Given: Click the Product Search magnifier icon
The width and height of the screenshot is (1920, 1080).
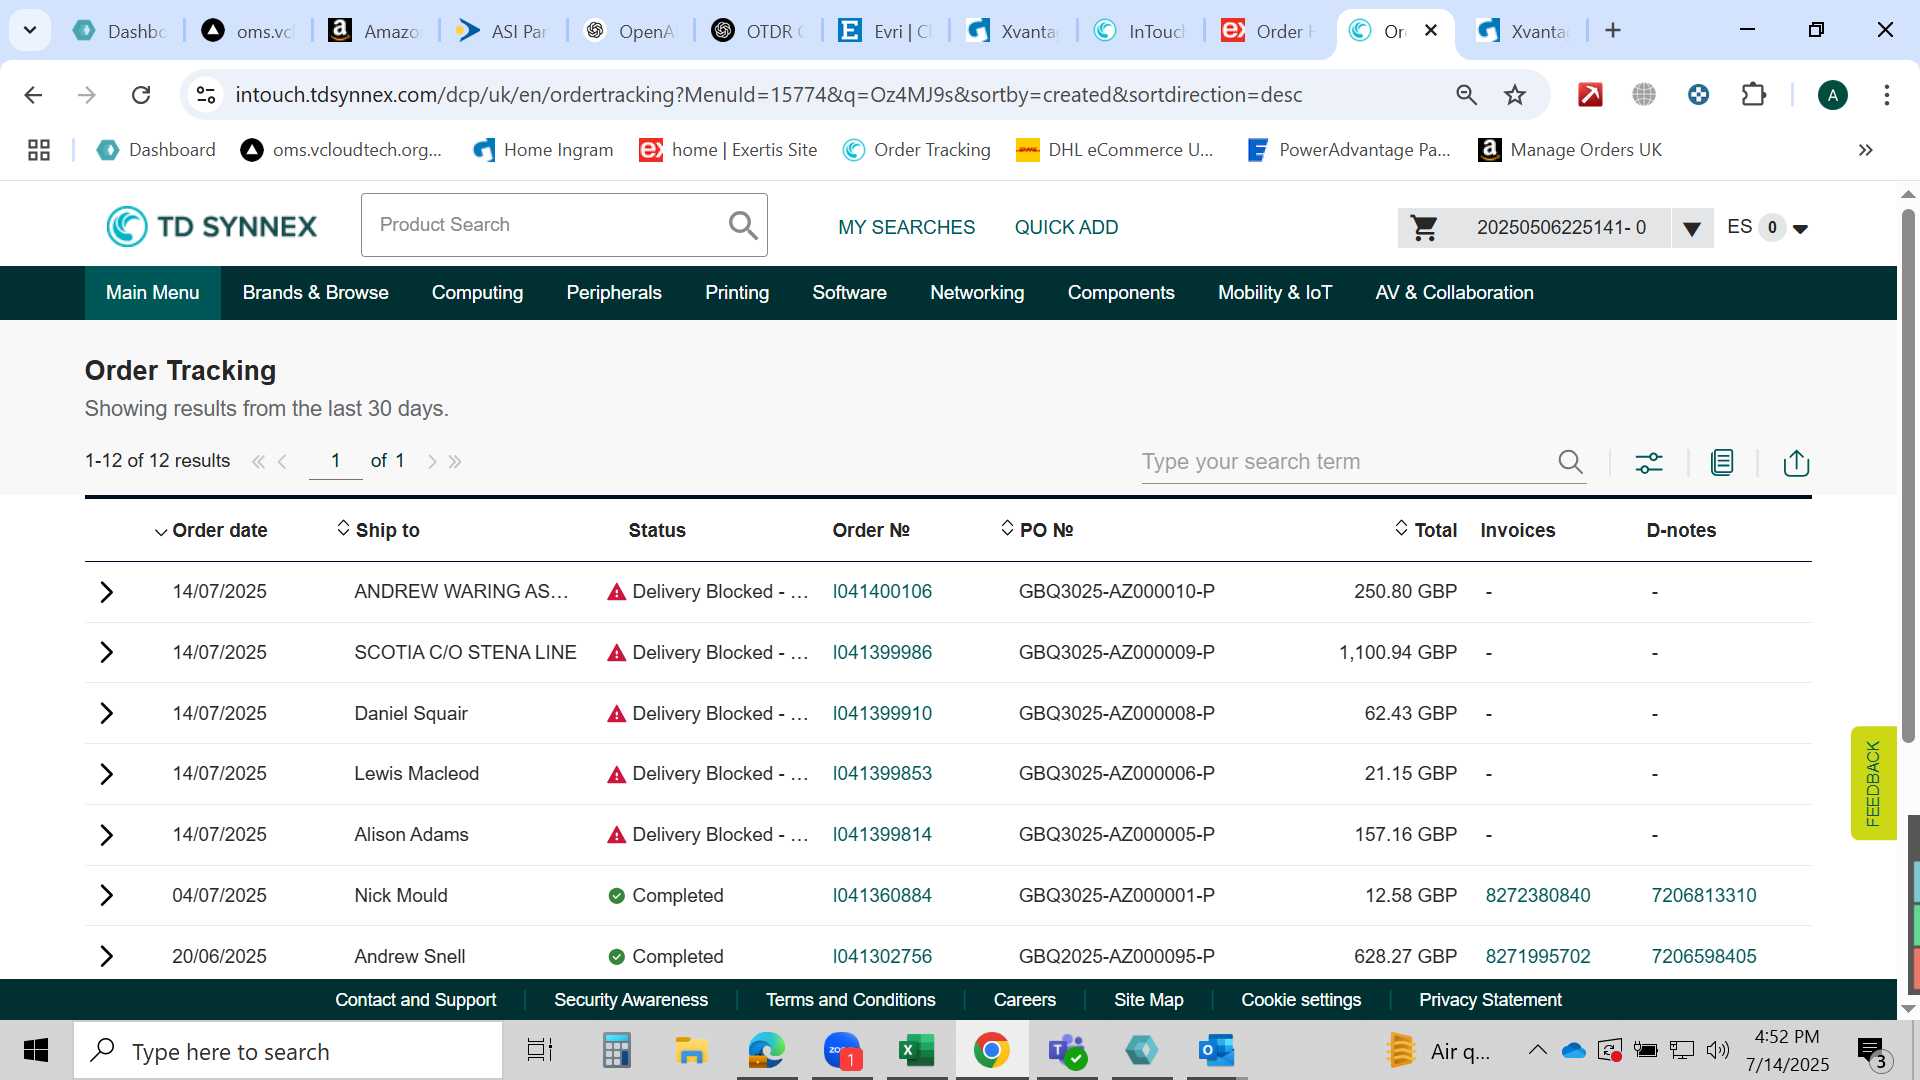Looking at the screenshot, I should pos(743,225).
